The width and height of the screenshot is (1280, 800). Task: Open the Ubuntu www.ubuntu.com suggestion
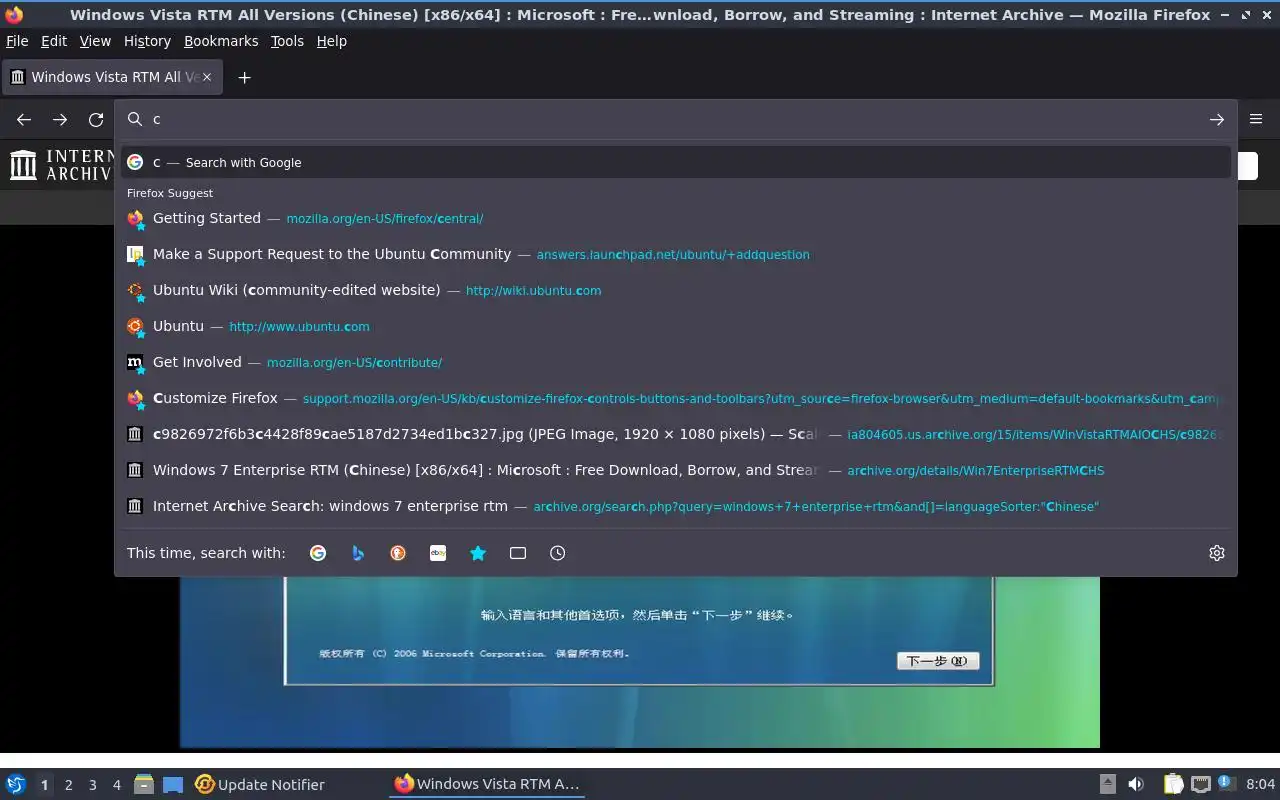(x=676, y=326)
